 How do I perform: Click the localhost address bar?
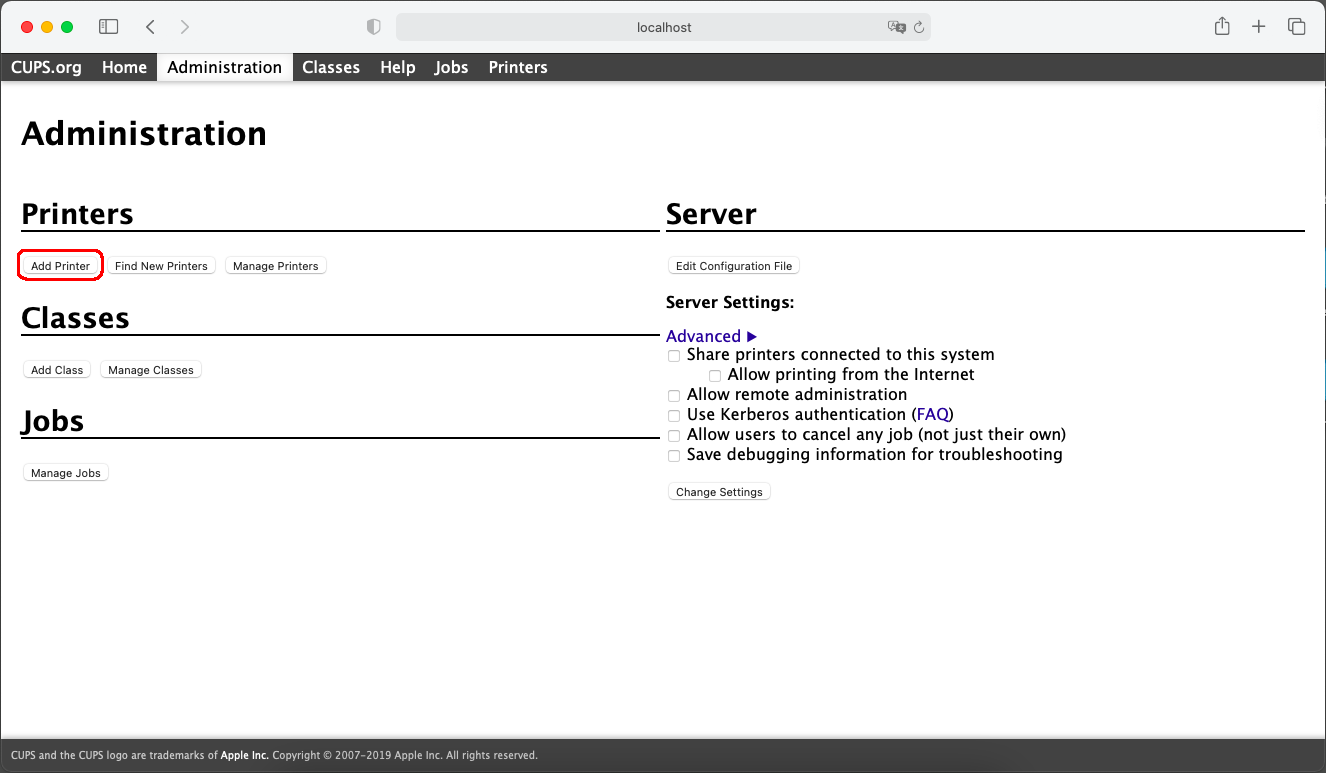pyautogui.click(x=663, y=27)
